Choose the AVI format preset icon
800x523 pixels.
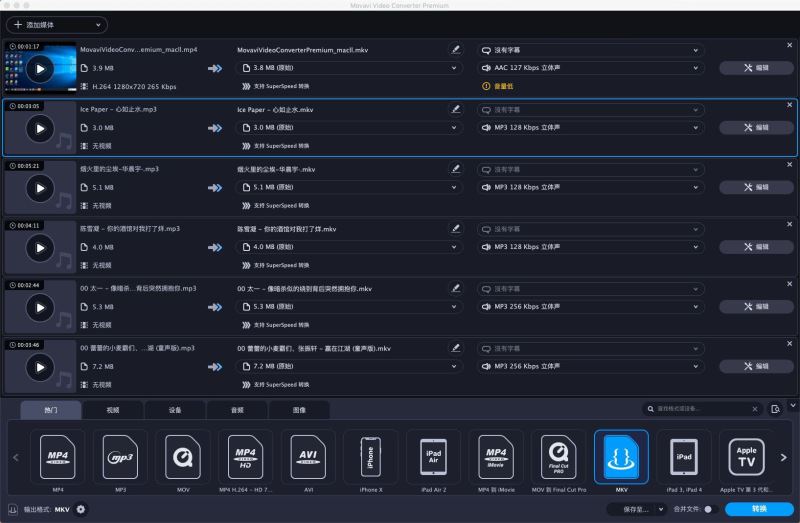(308, 457)
